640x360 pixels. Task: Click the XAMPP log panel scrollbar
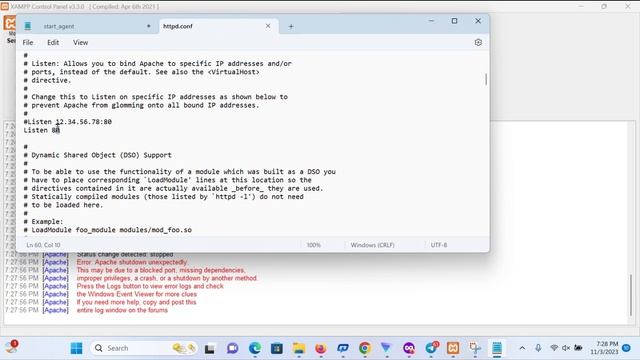point(631,294)
